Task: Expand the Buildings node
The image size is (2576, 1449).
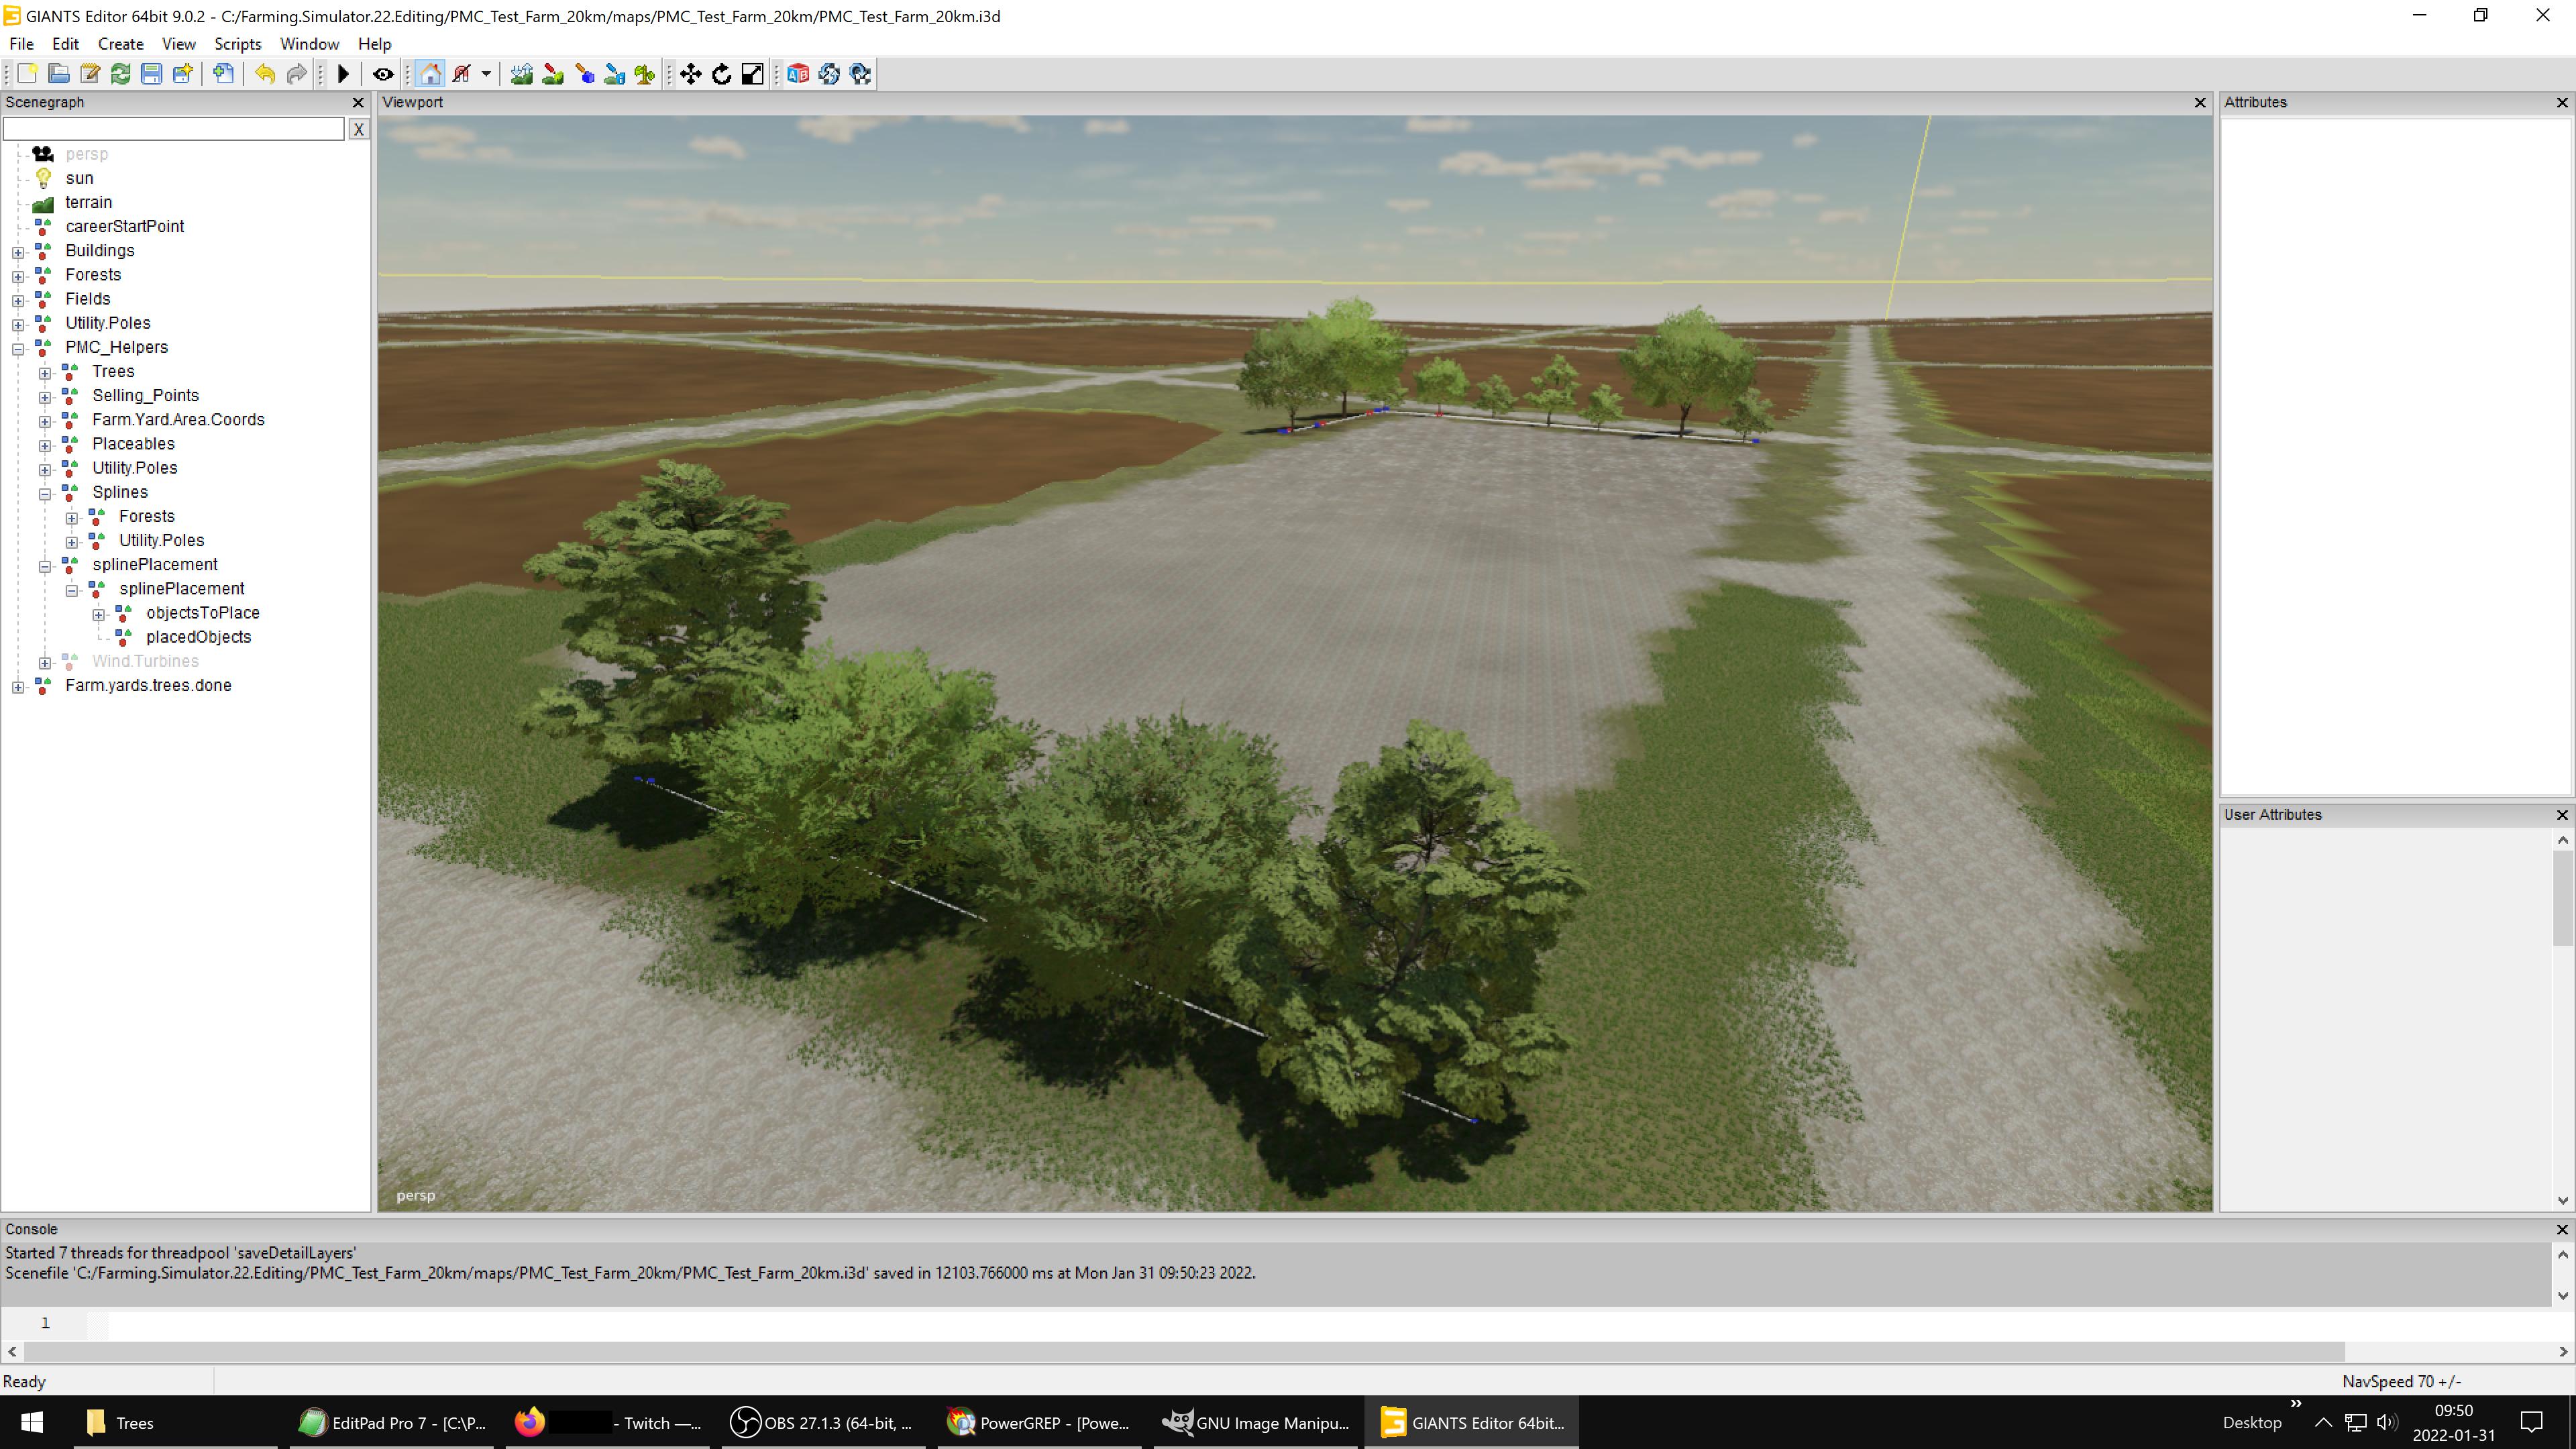Action: tap(18, 252)
